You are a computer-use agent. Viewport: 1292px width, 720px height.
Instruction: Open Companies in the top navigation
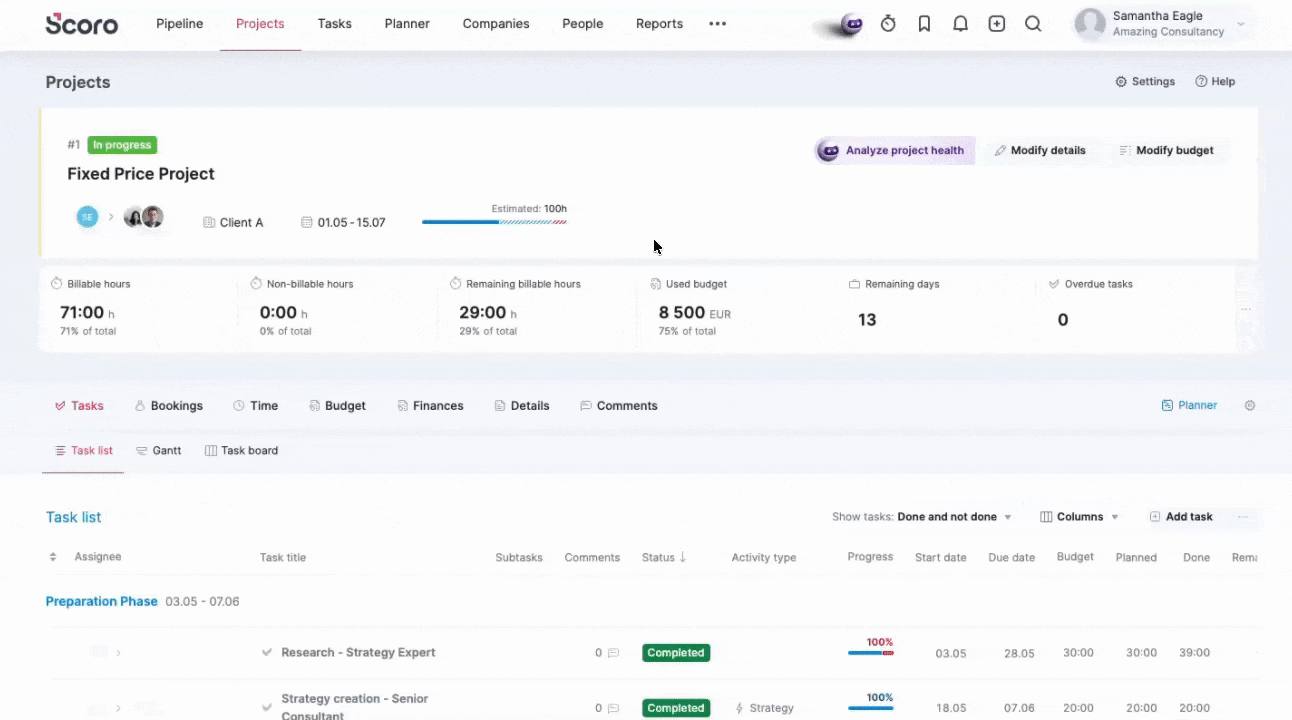pos(496,24)
